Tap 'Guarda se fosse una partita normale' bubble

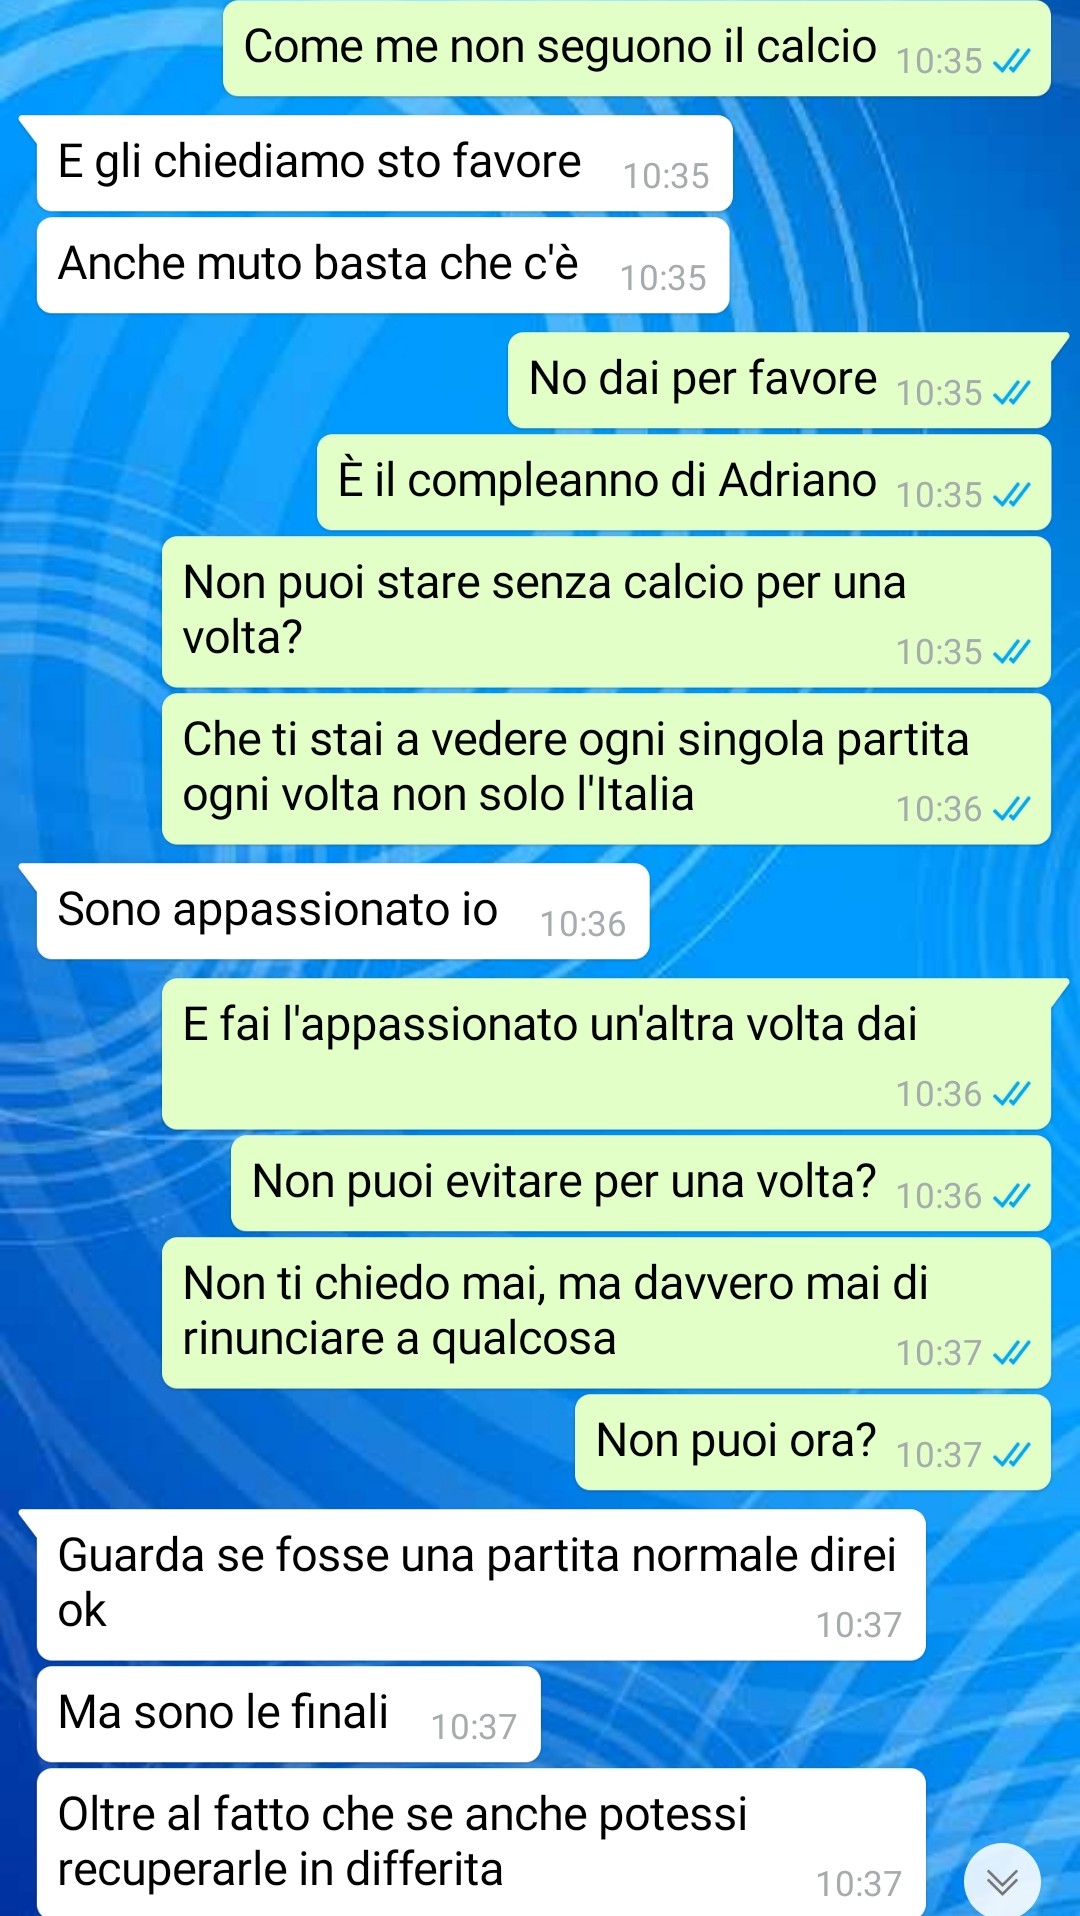pyautogui.click(x=481, y=1585)
